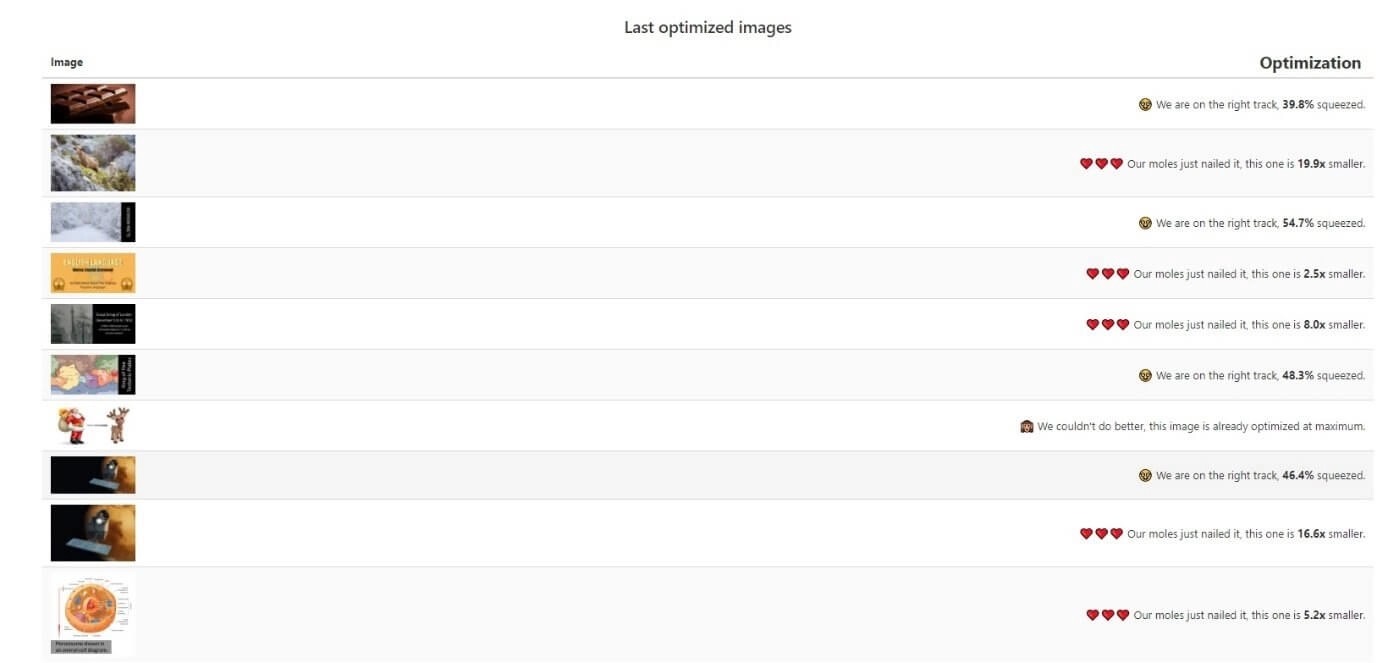Image resolution: width=1377 pixels, height=663 pixels.
Task: Select the orange English language banner thumbnail
Action: (x=93, y=273)
